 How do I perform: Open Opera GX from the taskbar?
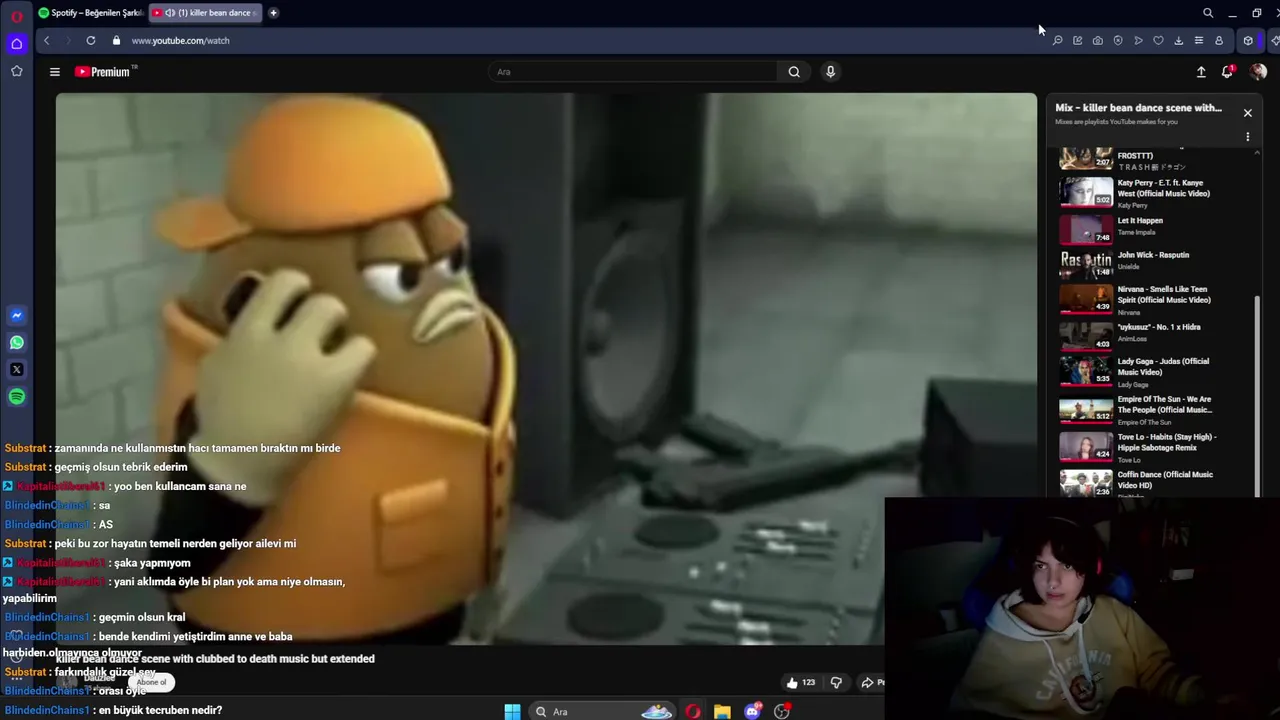tap(693, 712)
